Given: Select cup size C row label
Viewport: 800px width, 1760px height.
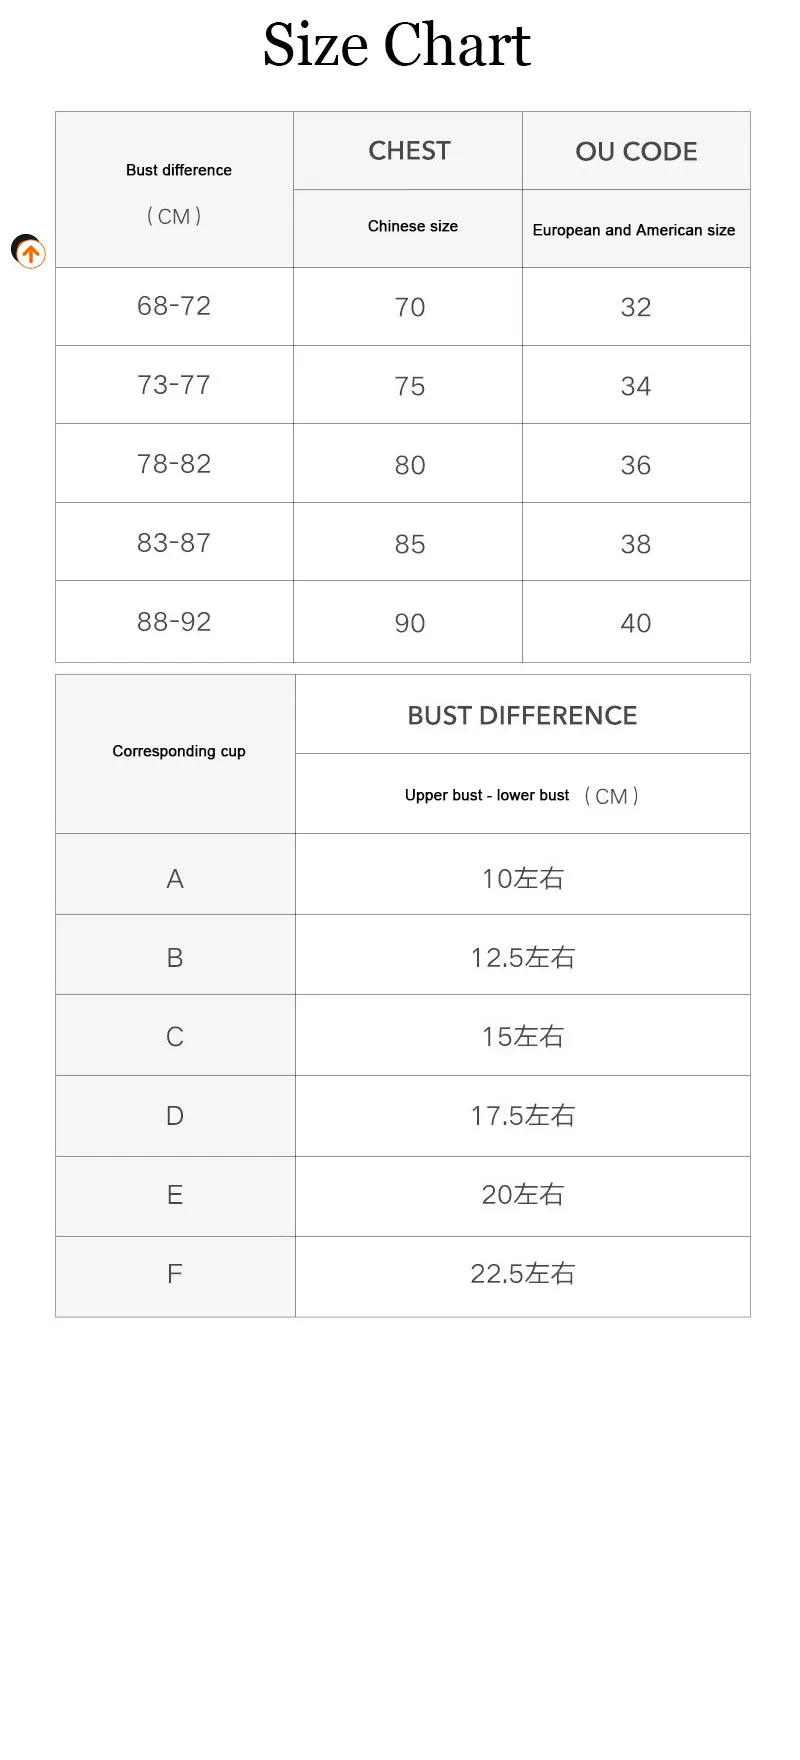Looking at the screenshot, I should pyautogui.click(x=175, y=1037).
